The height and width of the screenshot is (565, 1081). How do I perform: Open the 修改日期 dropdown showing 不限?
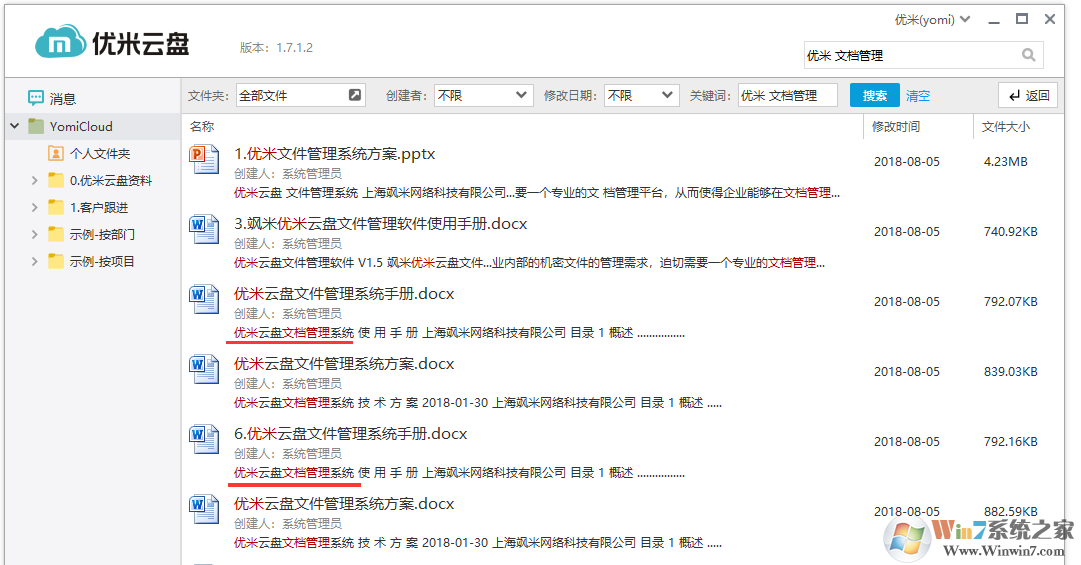pyautogui.click(x=641, y=95)
